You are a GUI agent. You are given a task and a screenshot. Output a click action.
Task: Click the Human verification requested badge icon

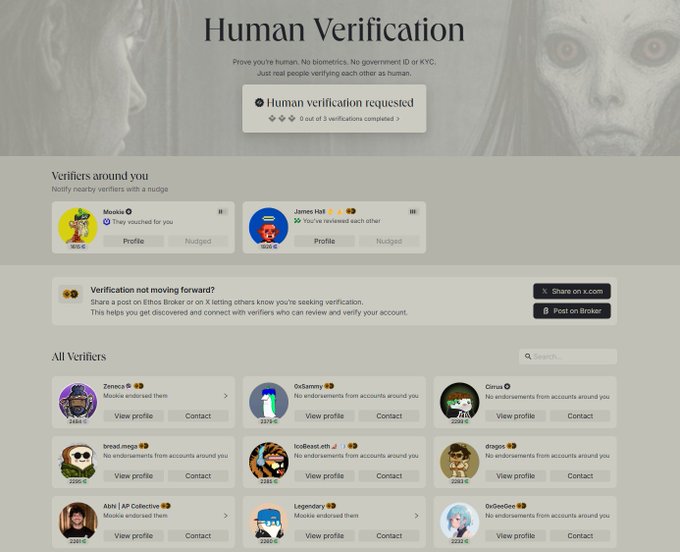[259, 103]
